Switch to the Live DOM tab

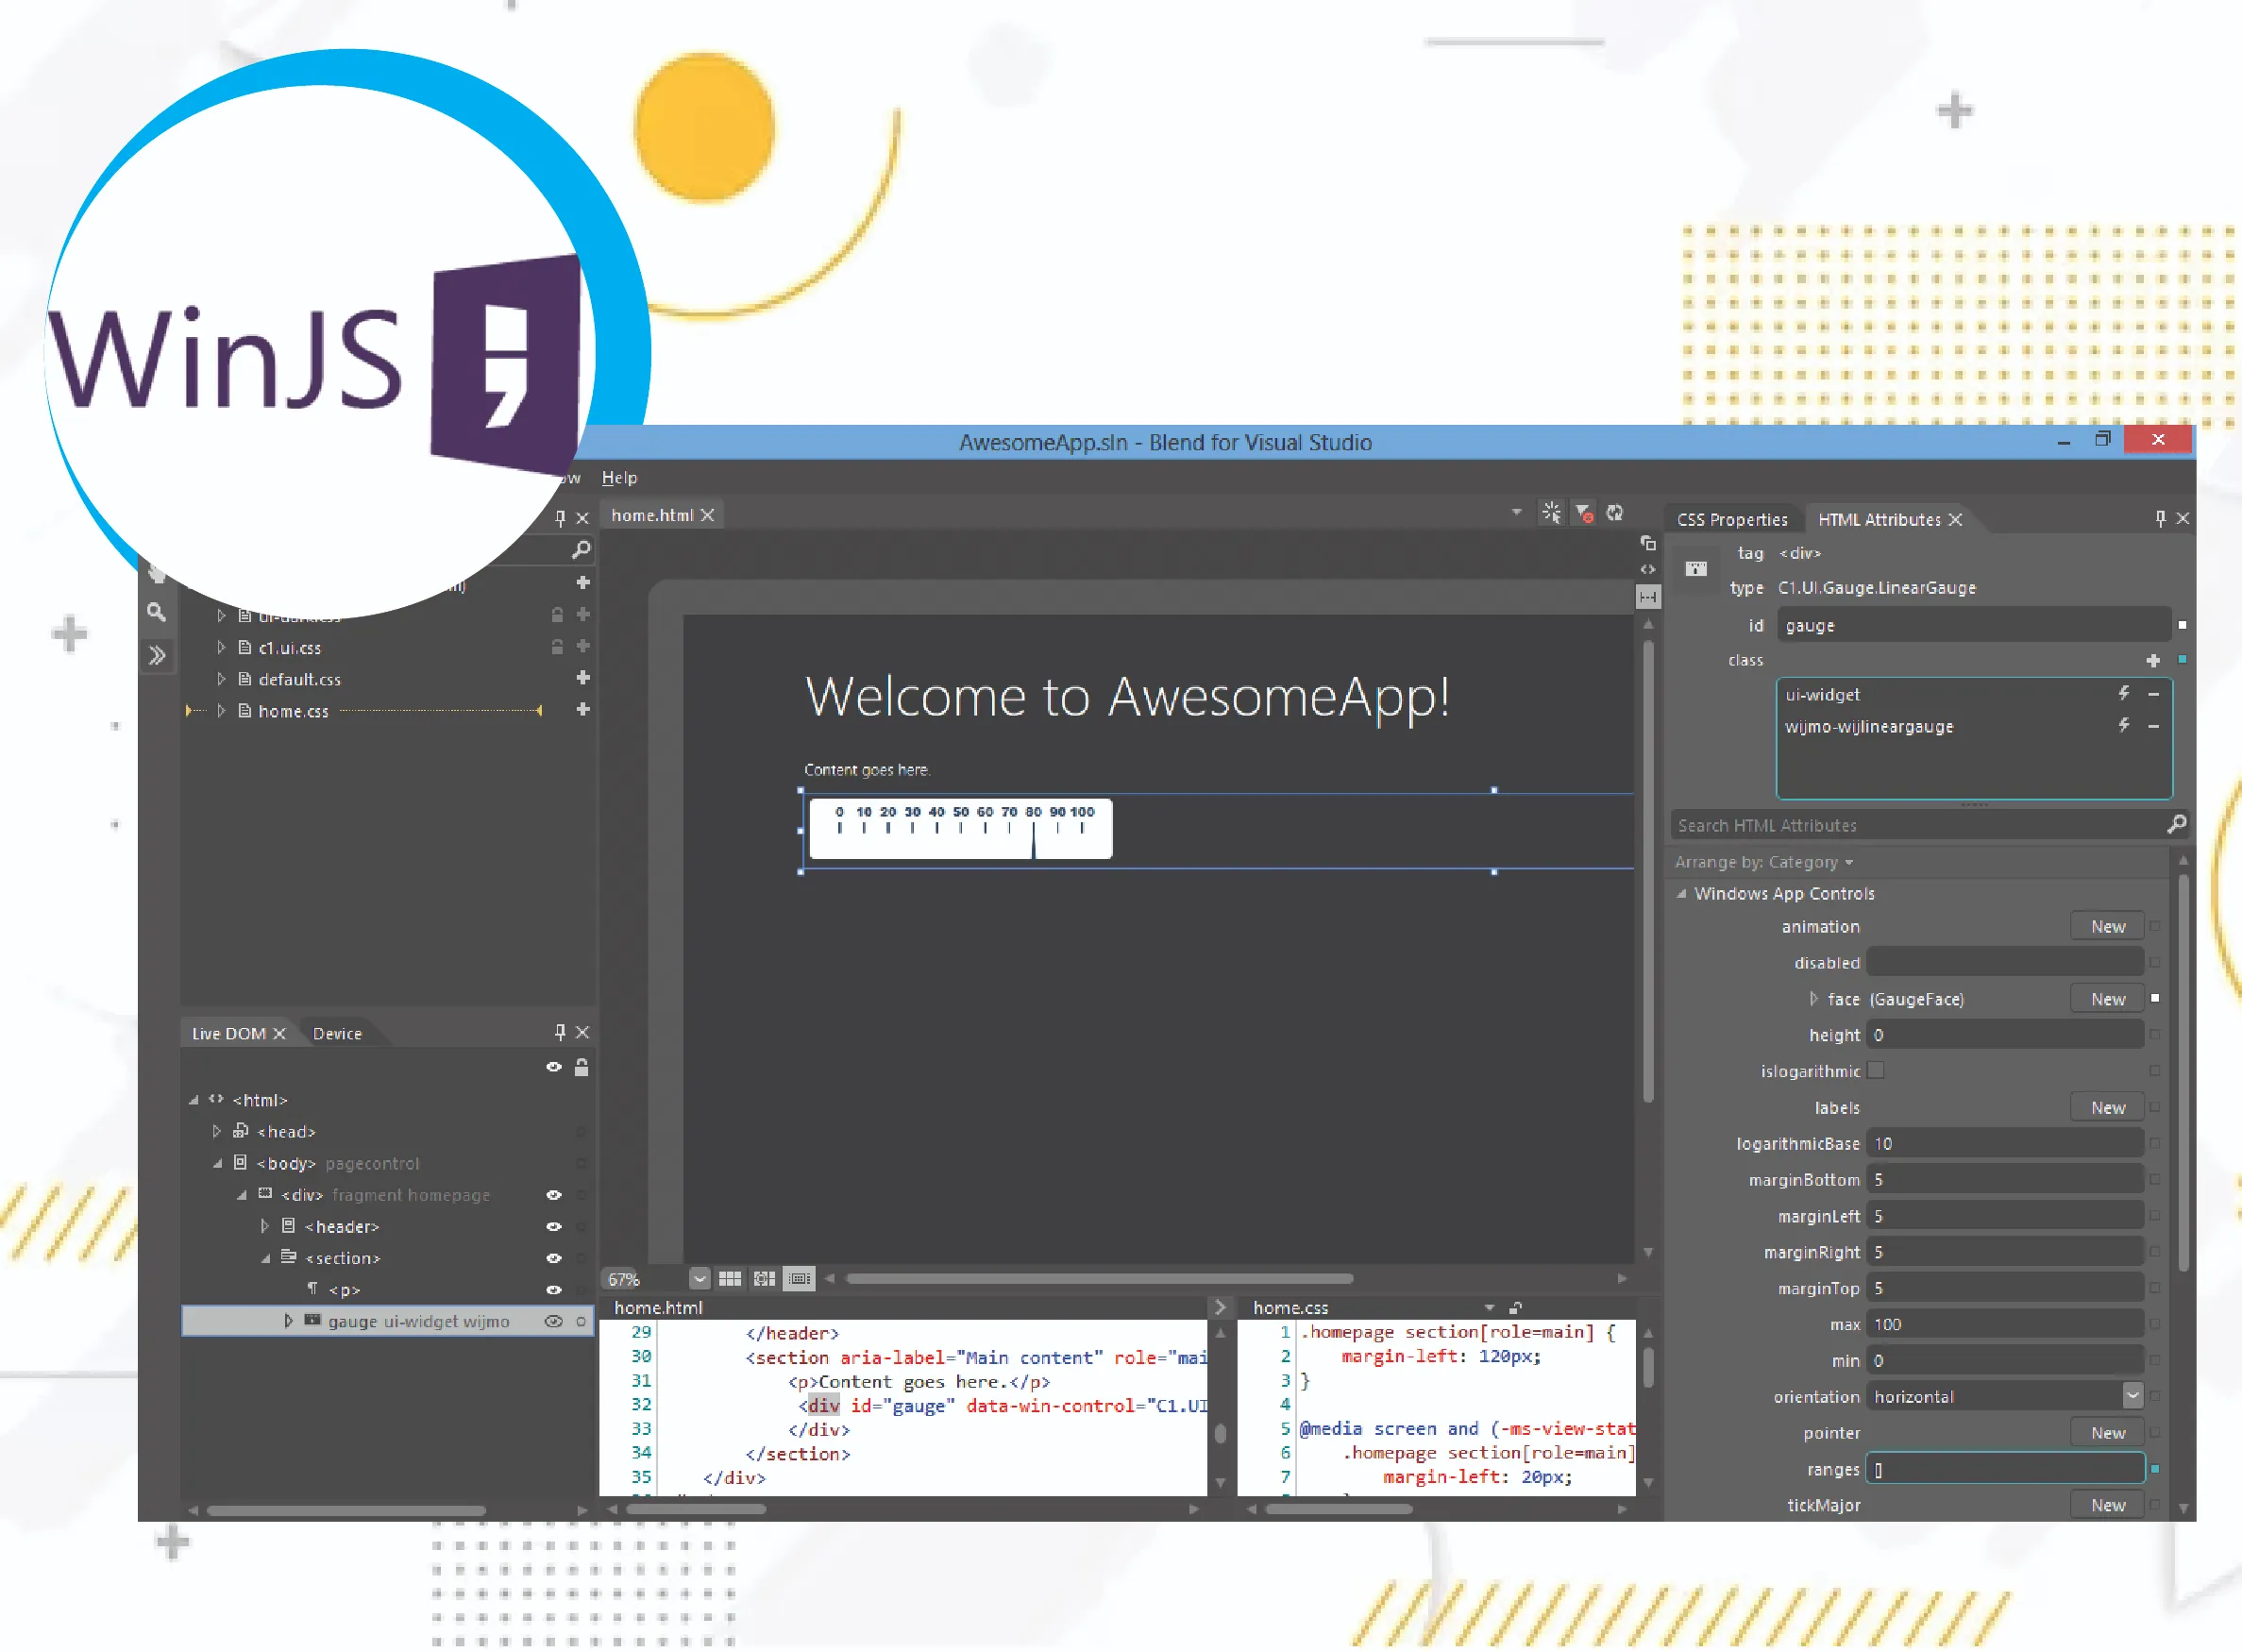coord(228,1033)
